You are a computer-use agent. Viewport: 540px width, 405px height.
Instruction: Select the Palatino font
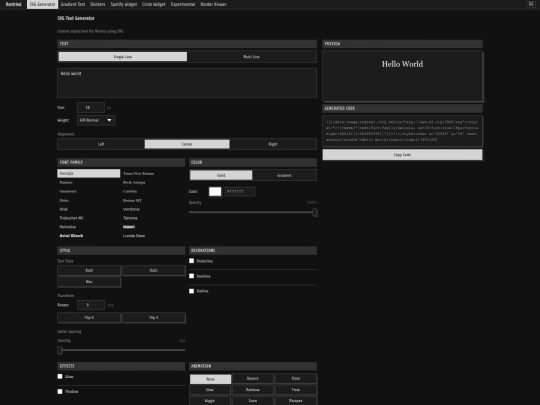(89, 182)
